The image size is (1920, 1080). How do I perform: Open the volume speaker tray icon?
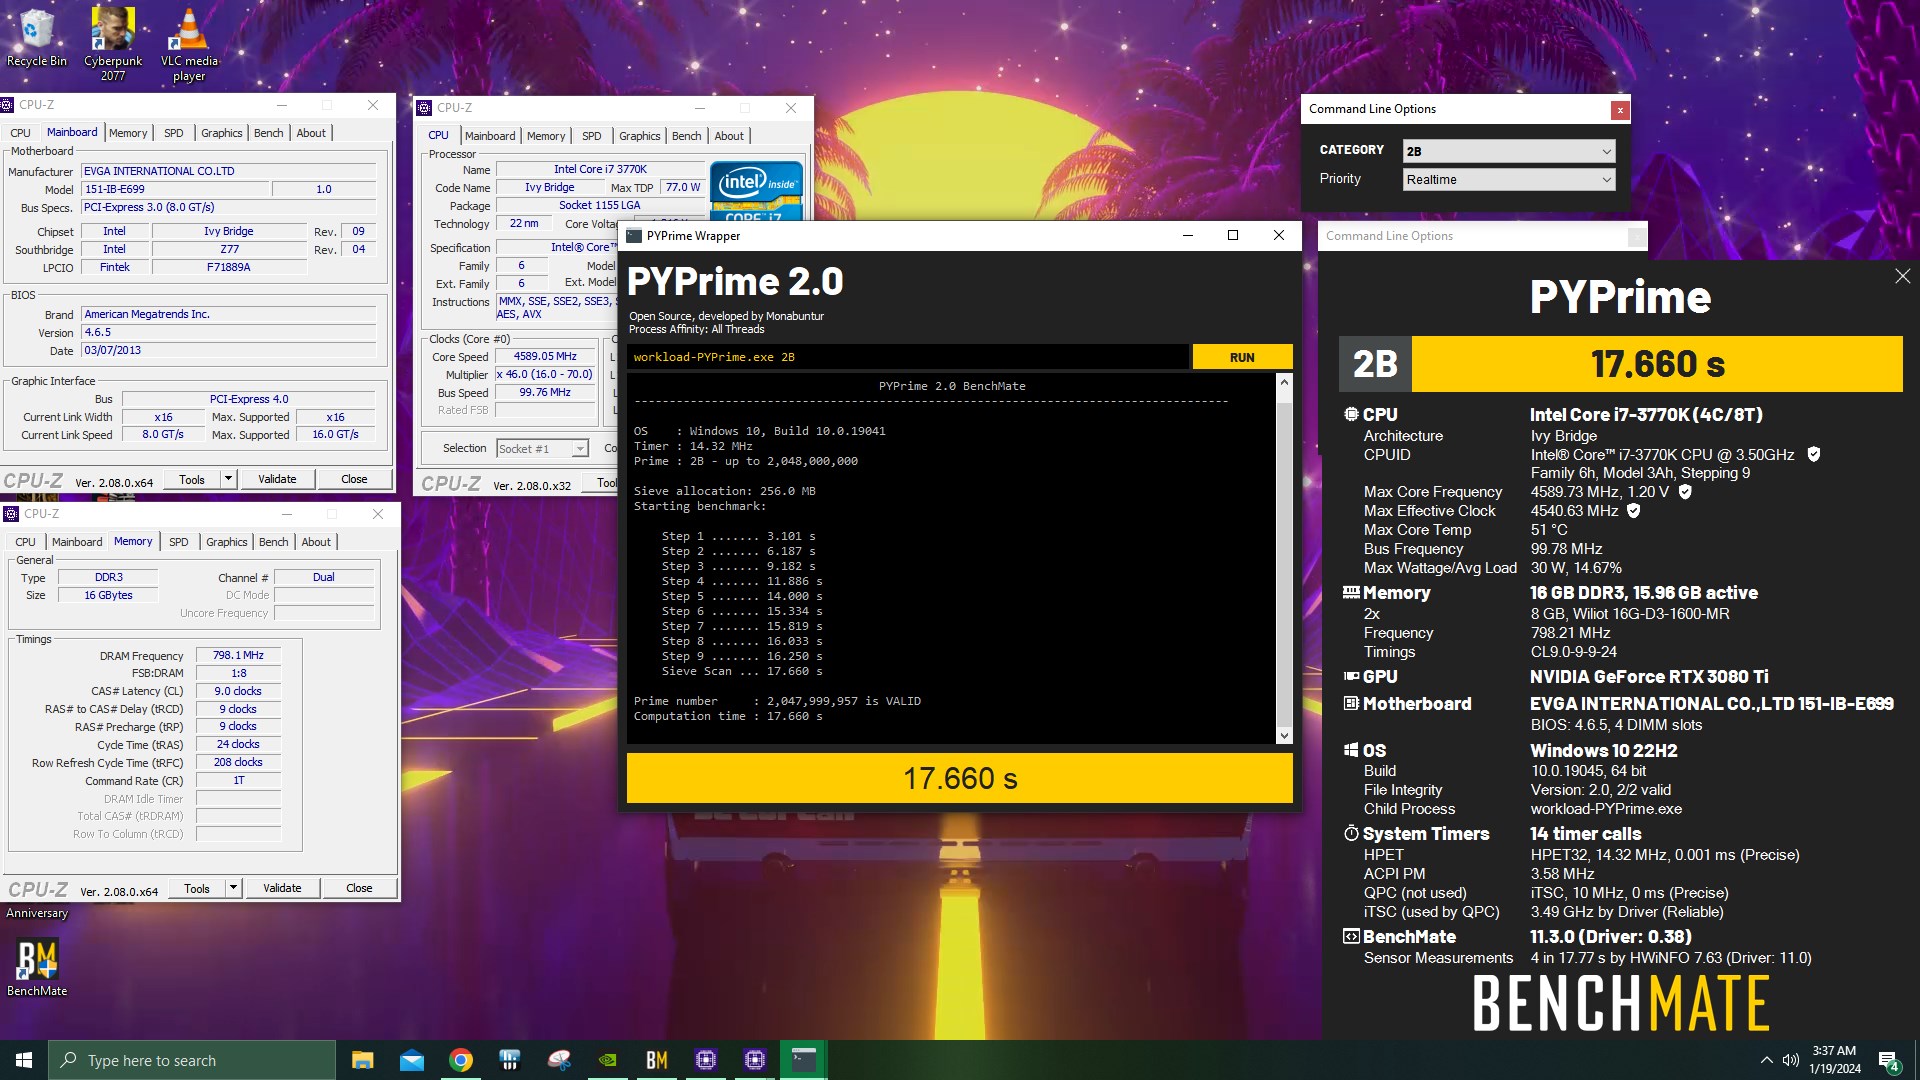click(1790, 1060)
